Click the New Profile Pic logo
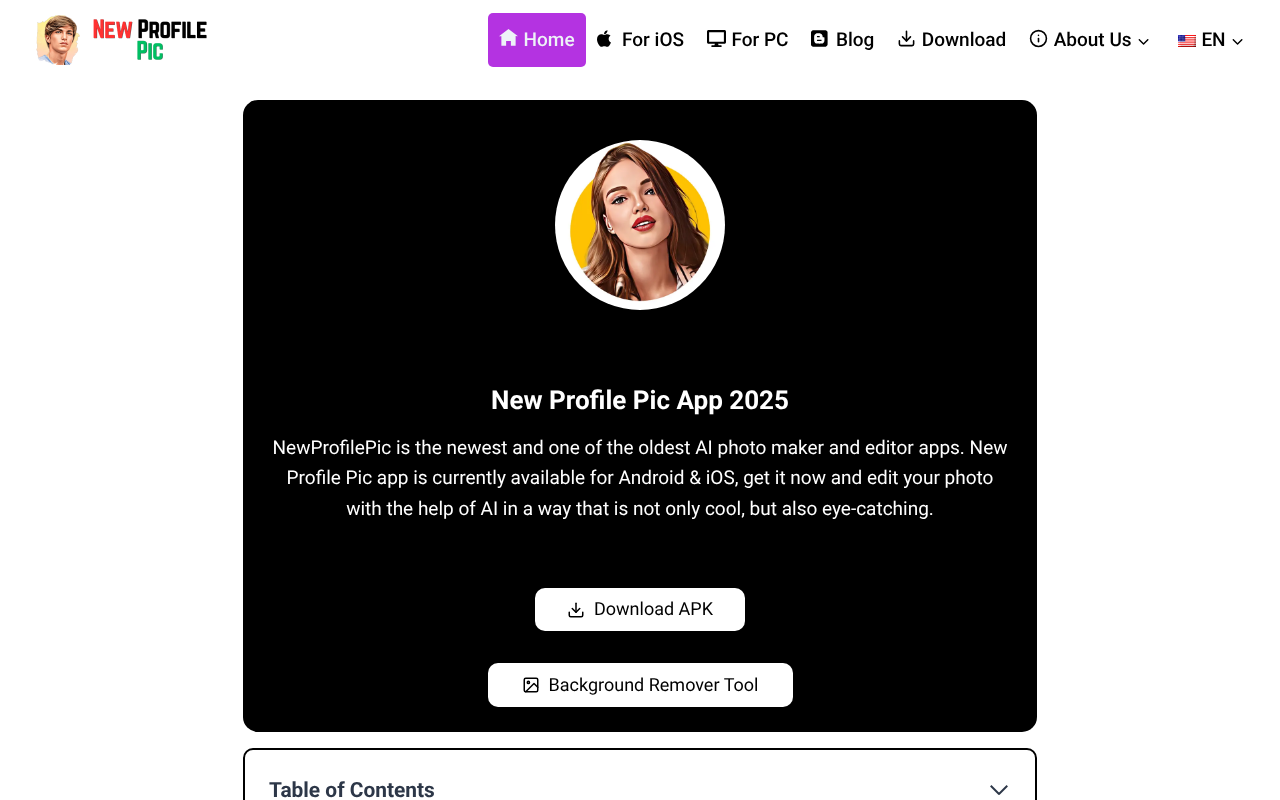Image resolution: width=1280 pixels, height=800 pixels. coord(120,39)
